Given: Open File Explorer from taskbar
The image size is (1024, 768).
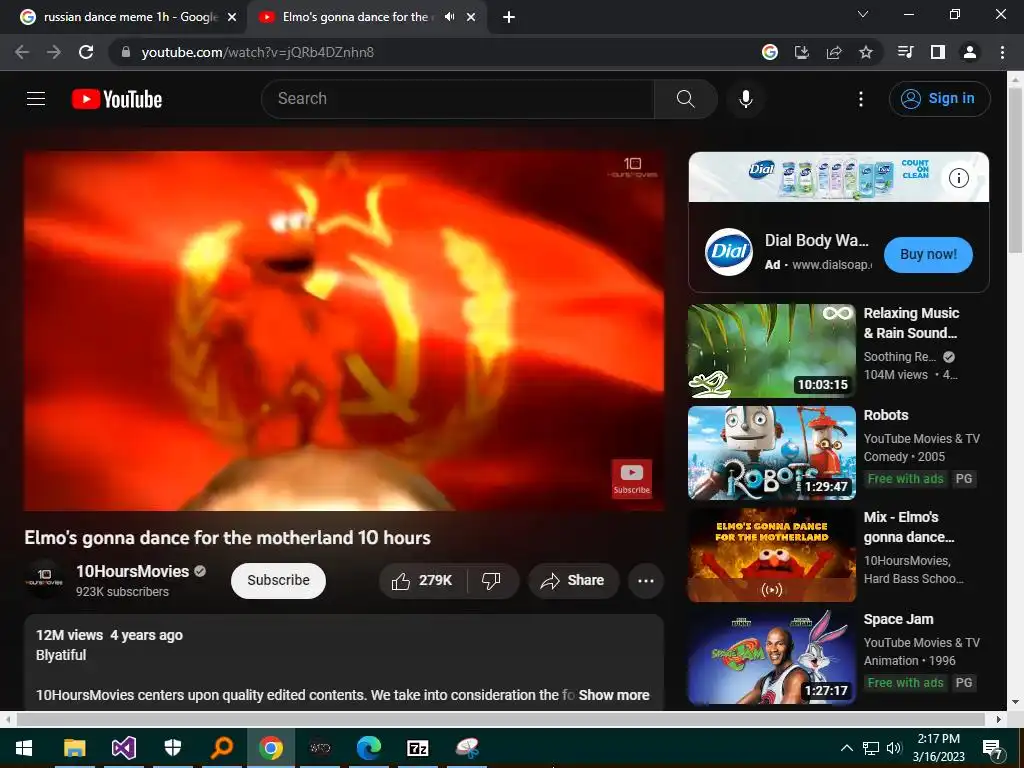Looking at the screenshot, I should (x=74, y=747).
